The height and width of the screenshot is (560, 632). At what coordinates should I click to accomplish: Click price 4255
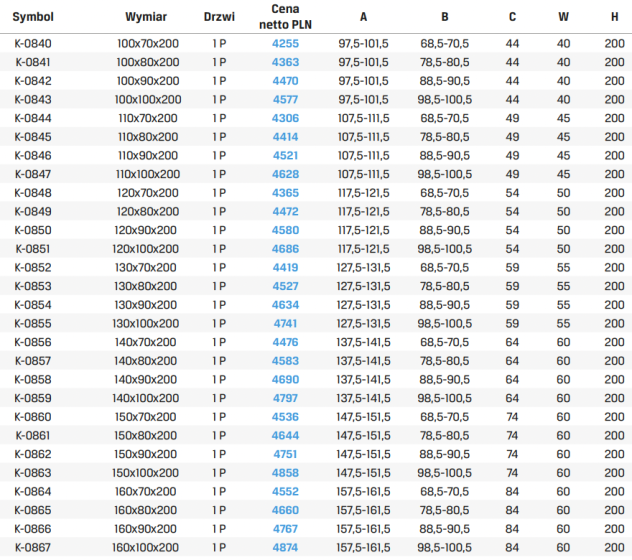click(285, 44)
